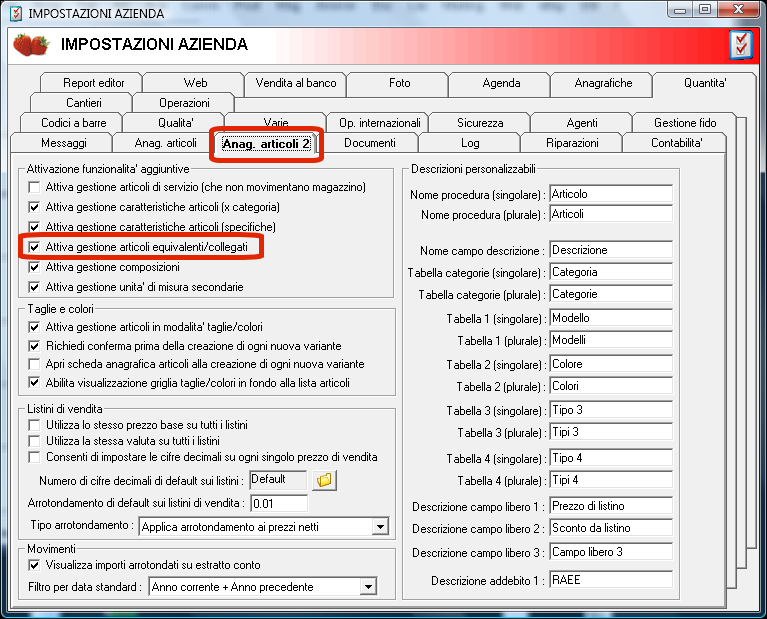This screenshot has height=619, width=767.
Task: Open the Gestione fido tab
Action: (685, 123)
